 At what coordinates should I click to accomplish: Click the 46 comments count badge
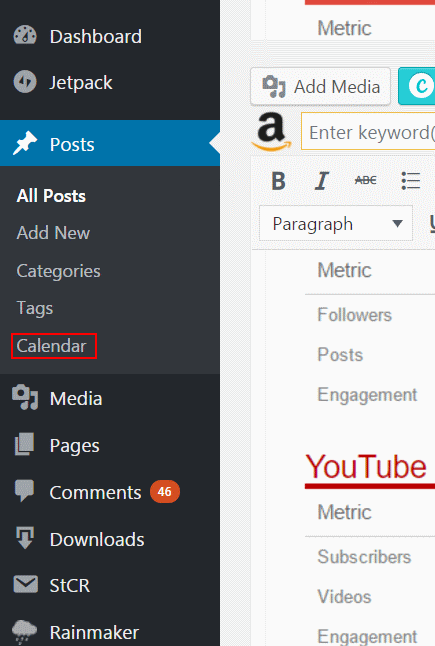pyautogui.click(x=165, y=492)
